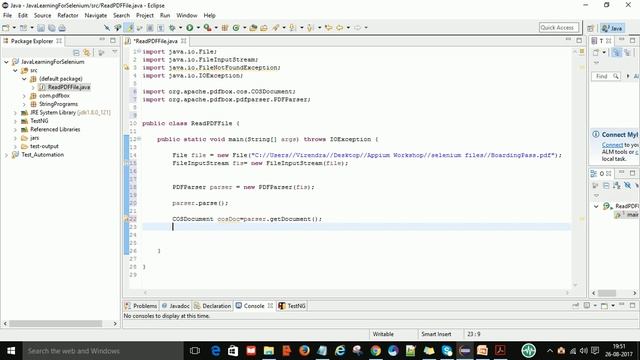Toggle Categorized view in Task List

click(x=617, y=52)
